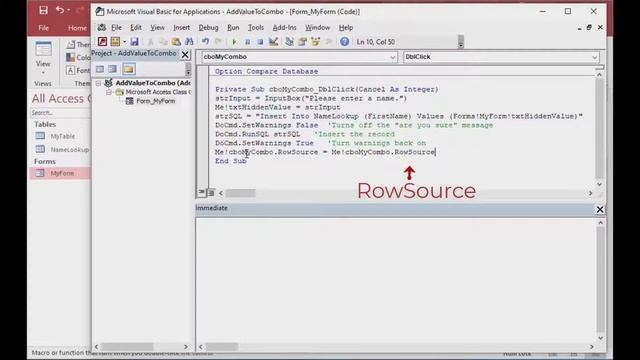This screenshot has height=360, width=640.
Task: Click Access quick-access Undo icon
Action: [60, 10]
